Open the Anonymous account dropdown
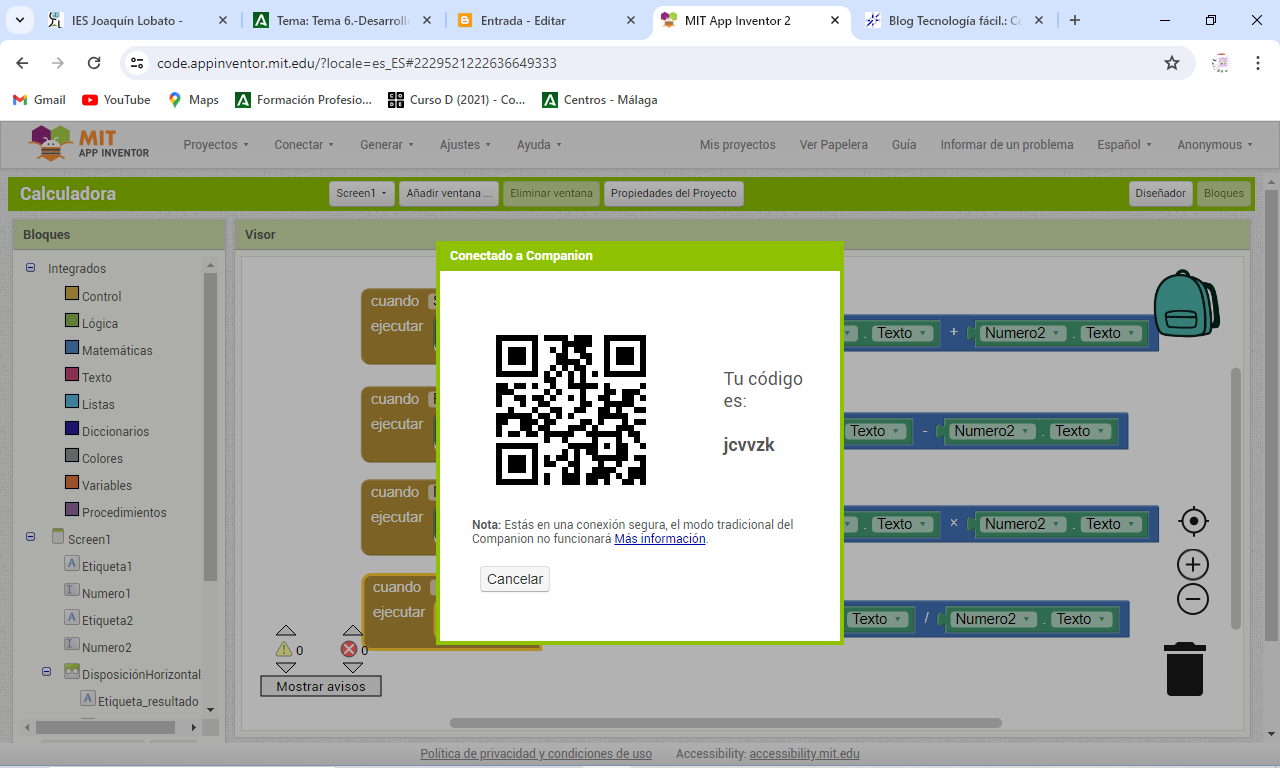 tap(1215, 144)
